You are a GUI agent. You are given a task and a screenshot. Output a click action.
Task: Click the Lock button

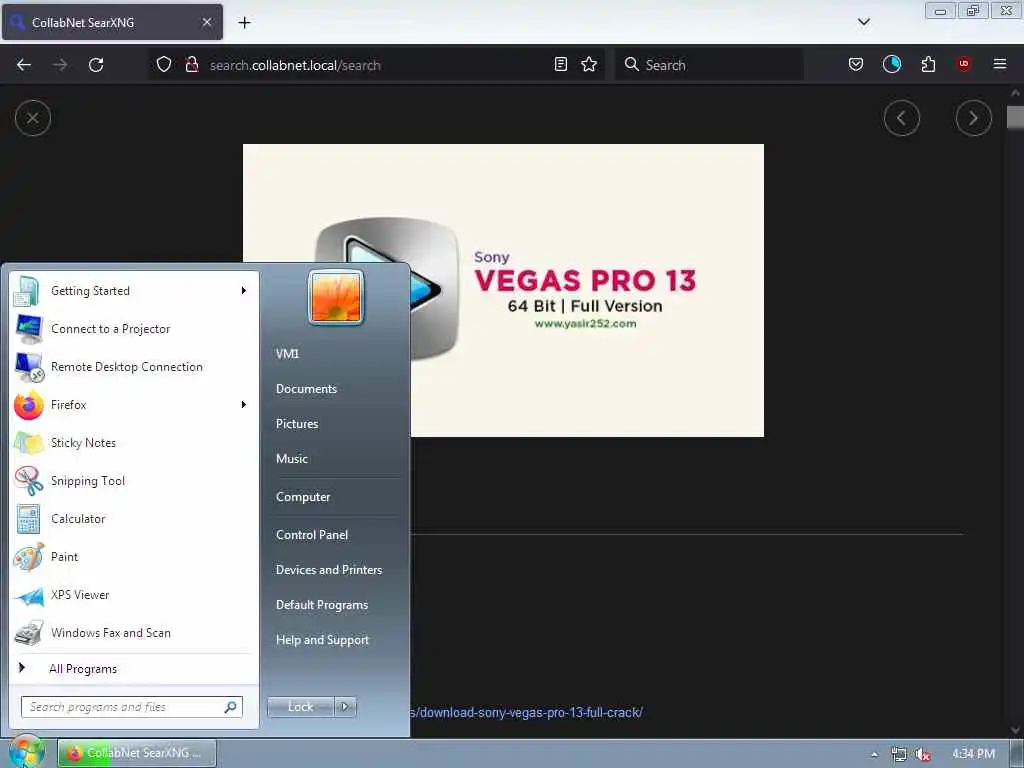(x=301, y=707)
